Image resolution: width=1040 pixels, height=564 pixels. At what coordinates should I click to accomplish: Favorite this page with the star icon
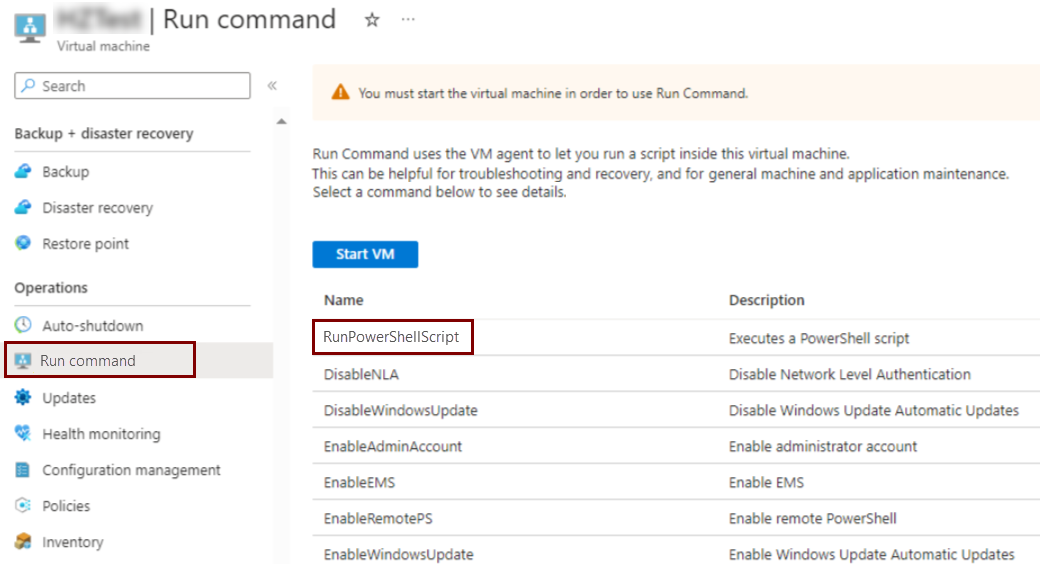click(372, 20)
